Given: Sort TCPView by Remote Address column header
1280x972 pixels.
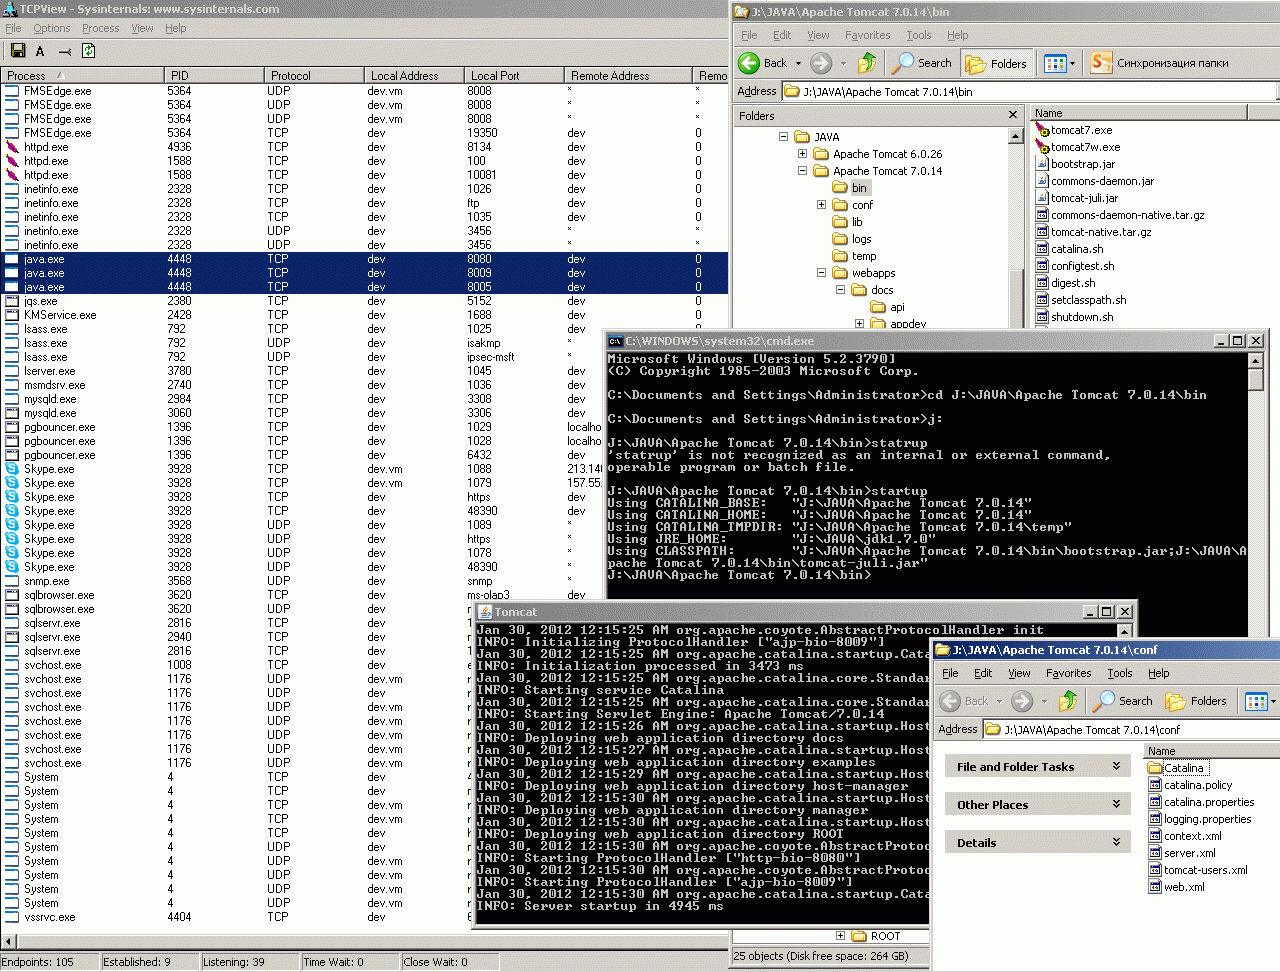Looking at the screenshot, I should 627,75.
